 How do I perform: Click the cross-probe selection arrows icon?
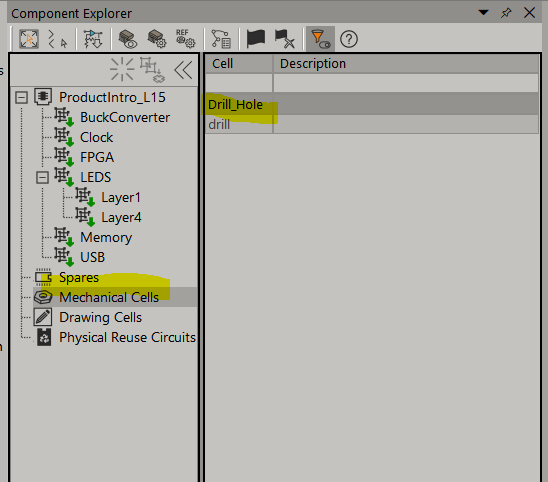point(57,39)
